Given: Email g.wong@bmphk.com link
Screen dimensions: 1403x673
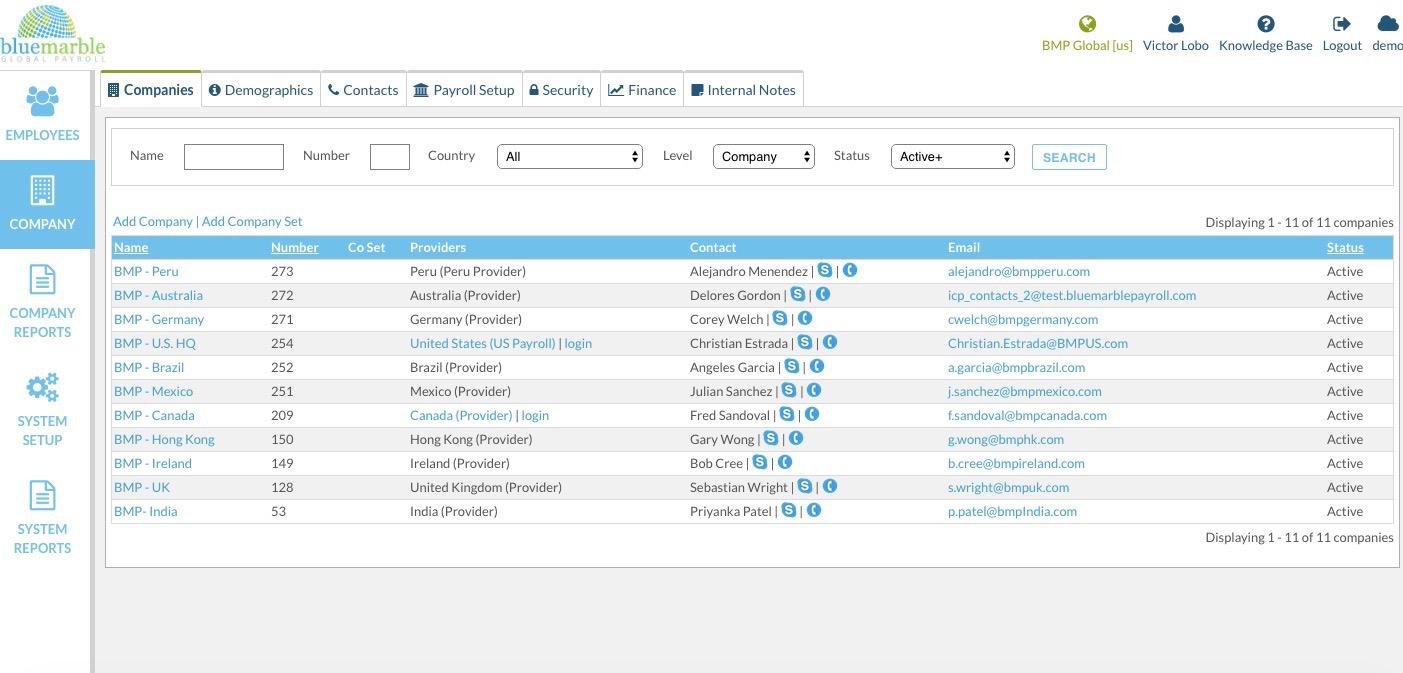Looking at the screenshot, I should coord(1006,439).
